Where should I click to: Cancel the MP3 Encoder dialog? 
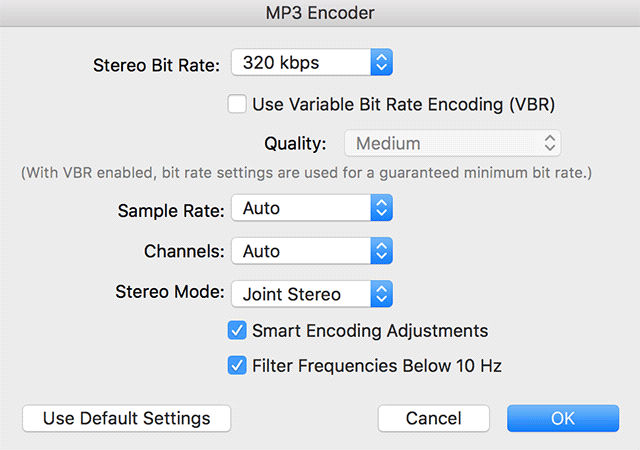pos(433,418)
